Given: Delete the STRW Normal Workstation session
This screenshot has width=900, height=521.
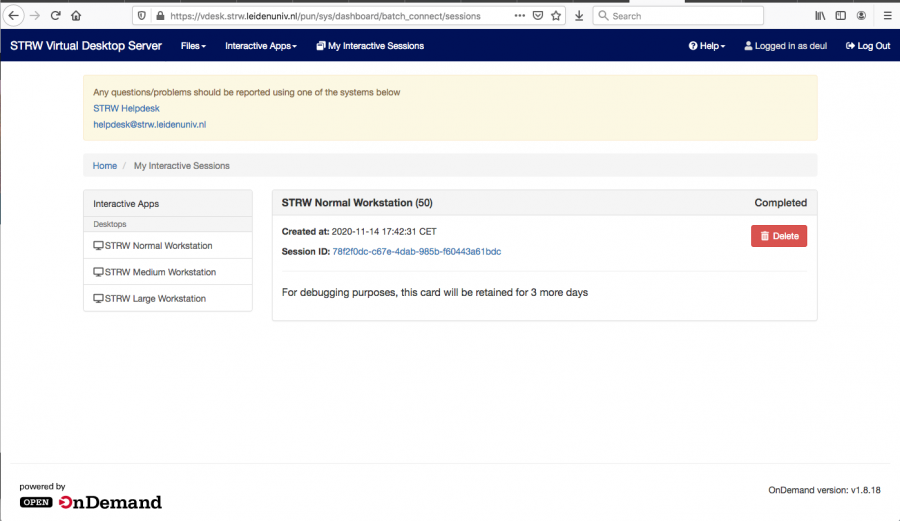Looking at the screenshot, I should (778, 236).
